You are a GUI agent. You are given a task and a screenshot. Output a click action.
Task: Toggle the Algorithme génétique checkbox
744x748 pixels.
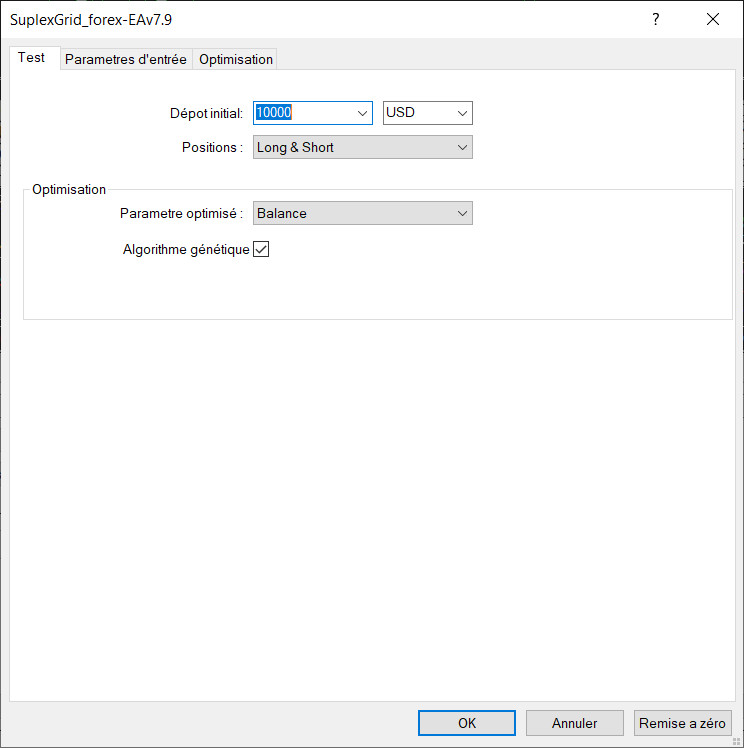[x=262, y=250]
